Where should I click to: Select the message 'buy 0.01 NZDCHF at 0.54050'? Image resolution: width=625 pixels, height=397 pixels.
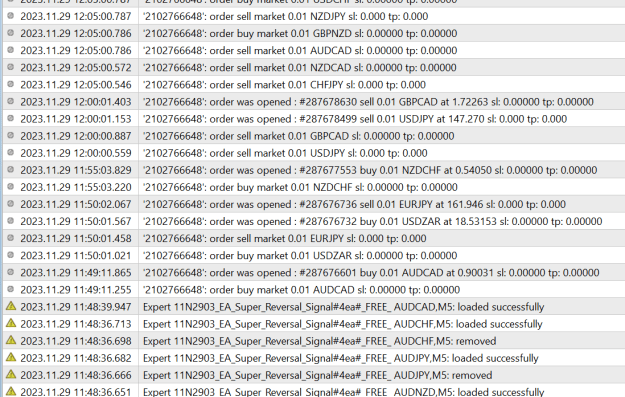(x=370, y=170)
